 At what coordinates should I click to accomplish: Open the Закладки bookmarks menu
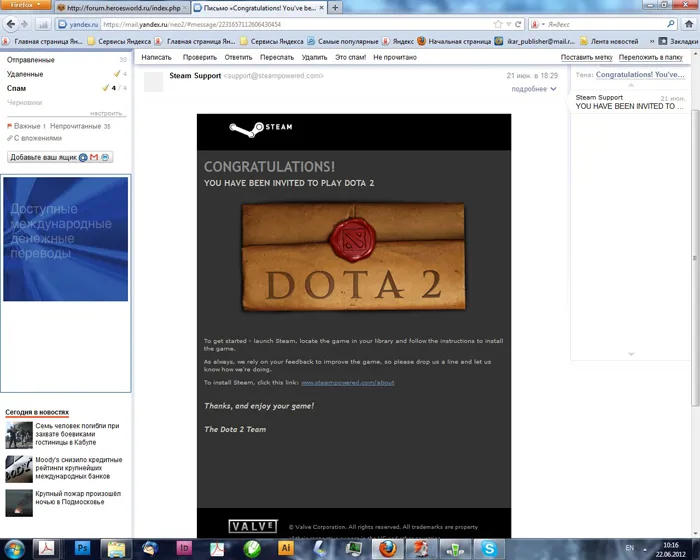coord(679,41)
